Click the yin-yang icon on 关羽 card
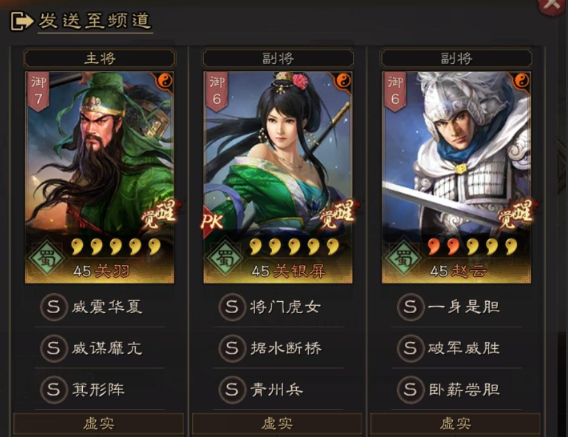The image size is (568, 437). pos(165,80)
